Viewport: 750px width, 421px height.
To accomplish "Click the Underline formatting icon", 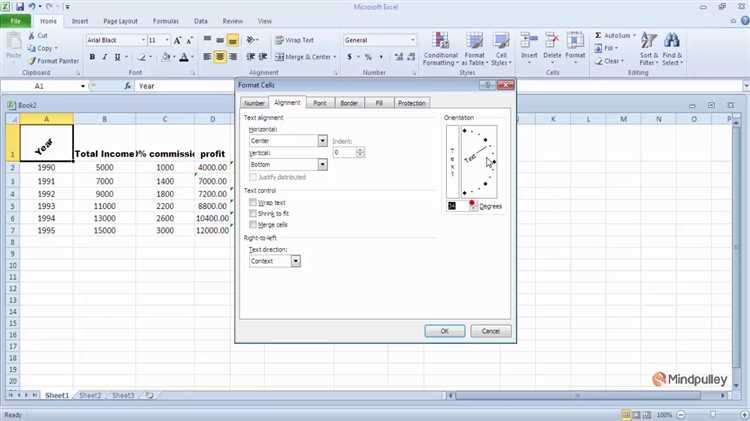I will pyautogui.click(x=117, y=57).
